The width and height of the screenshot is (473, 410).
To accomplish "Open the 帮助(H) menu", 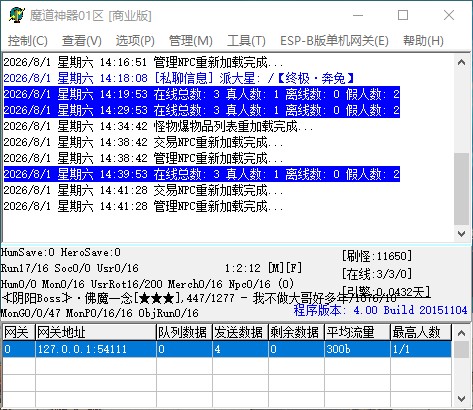I will (x=423, y=41).
